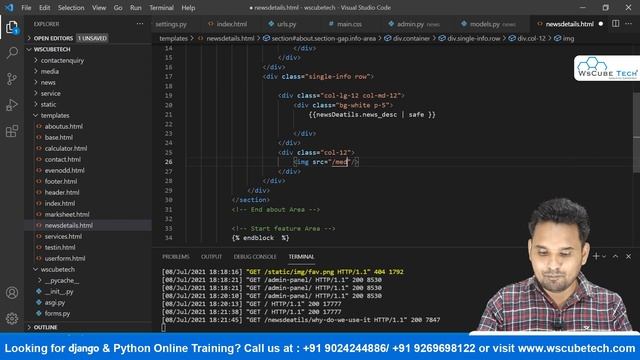Switch to Debug Console tab

pos(255,257)
